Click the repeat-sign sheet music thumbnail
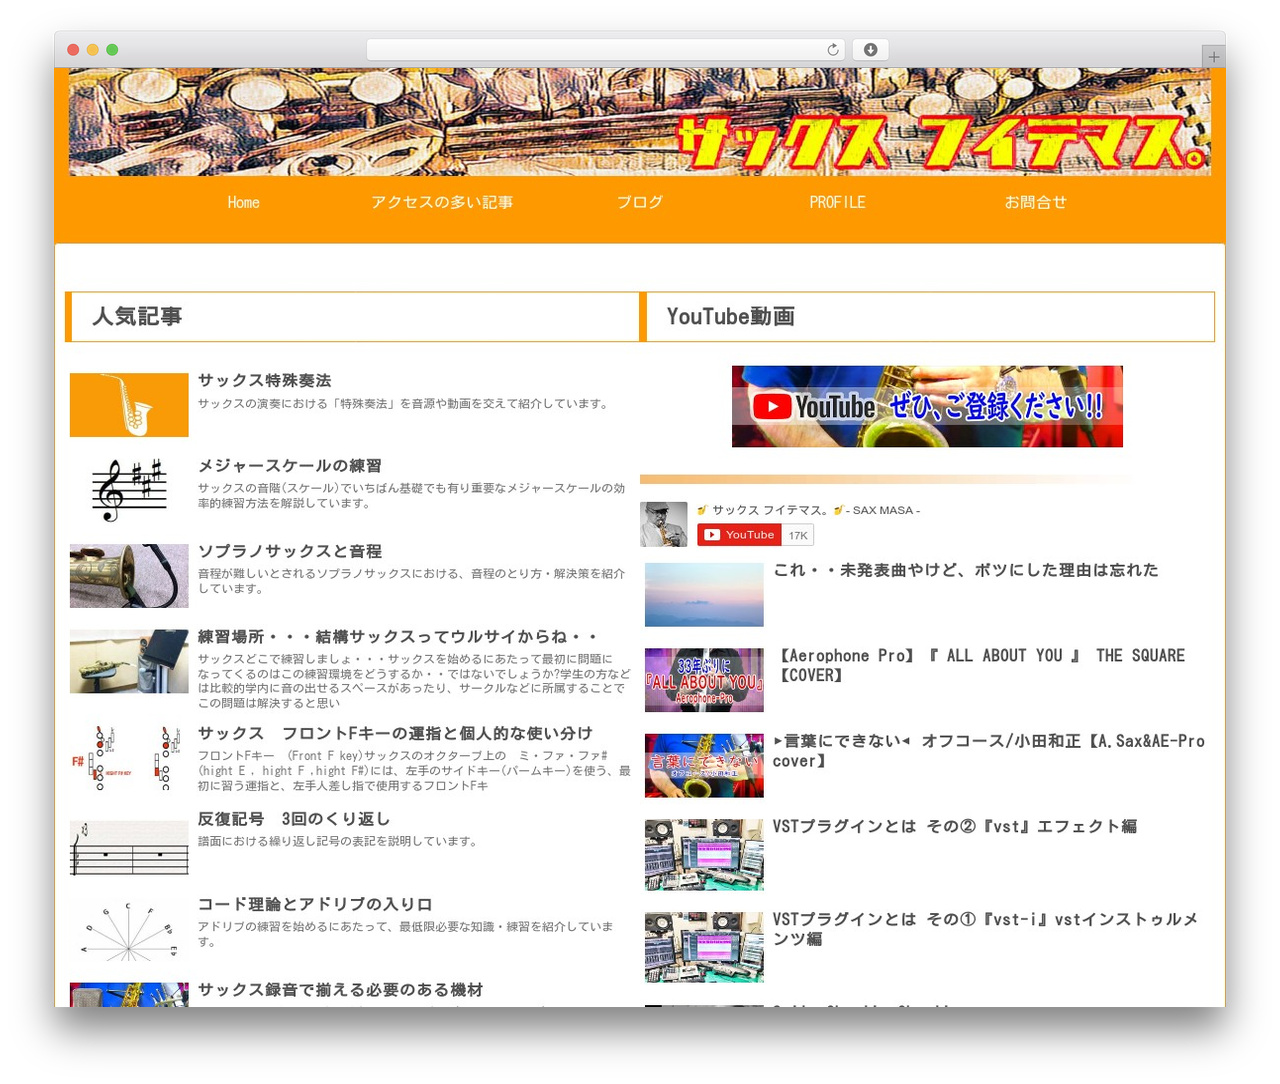The image size is (1280, 1084). pos(129,847)
